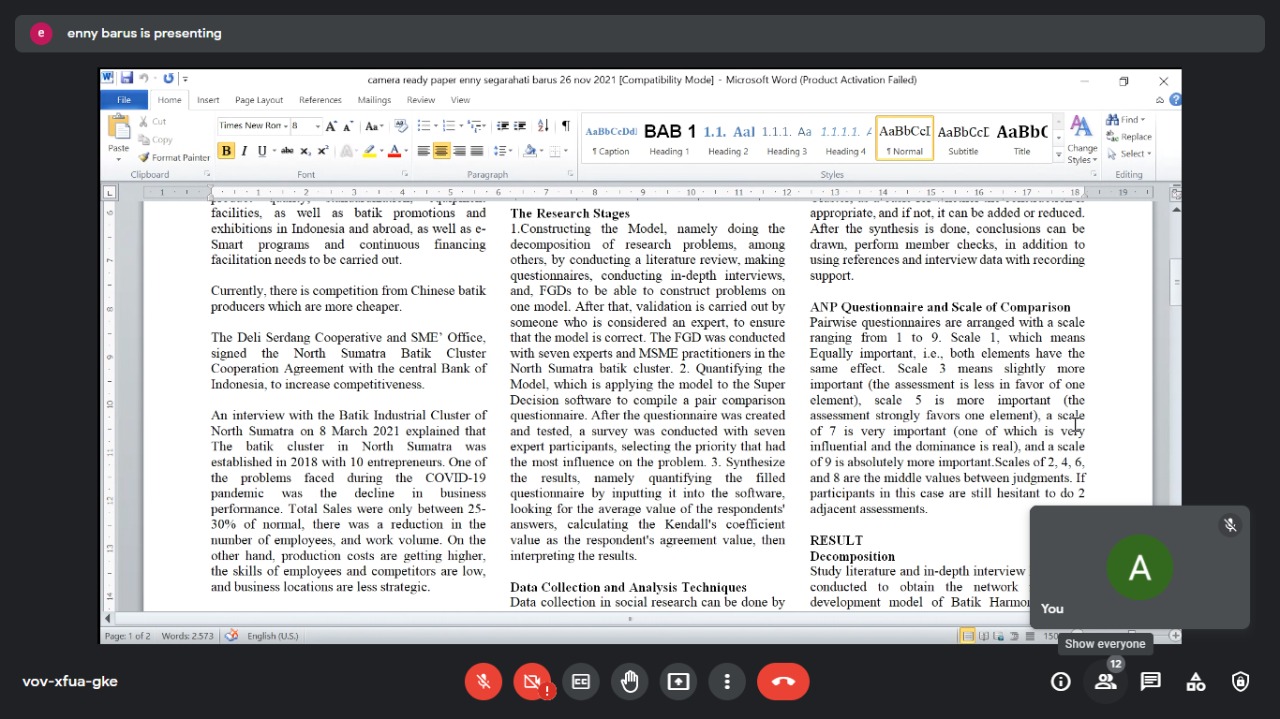Toggle closed captions in Meet

pyautogui.click(x=581, y=682)
